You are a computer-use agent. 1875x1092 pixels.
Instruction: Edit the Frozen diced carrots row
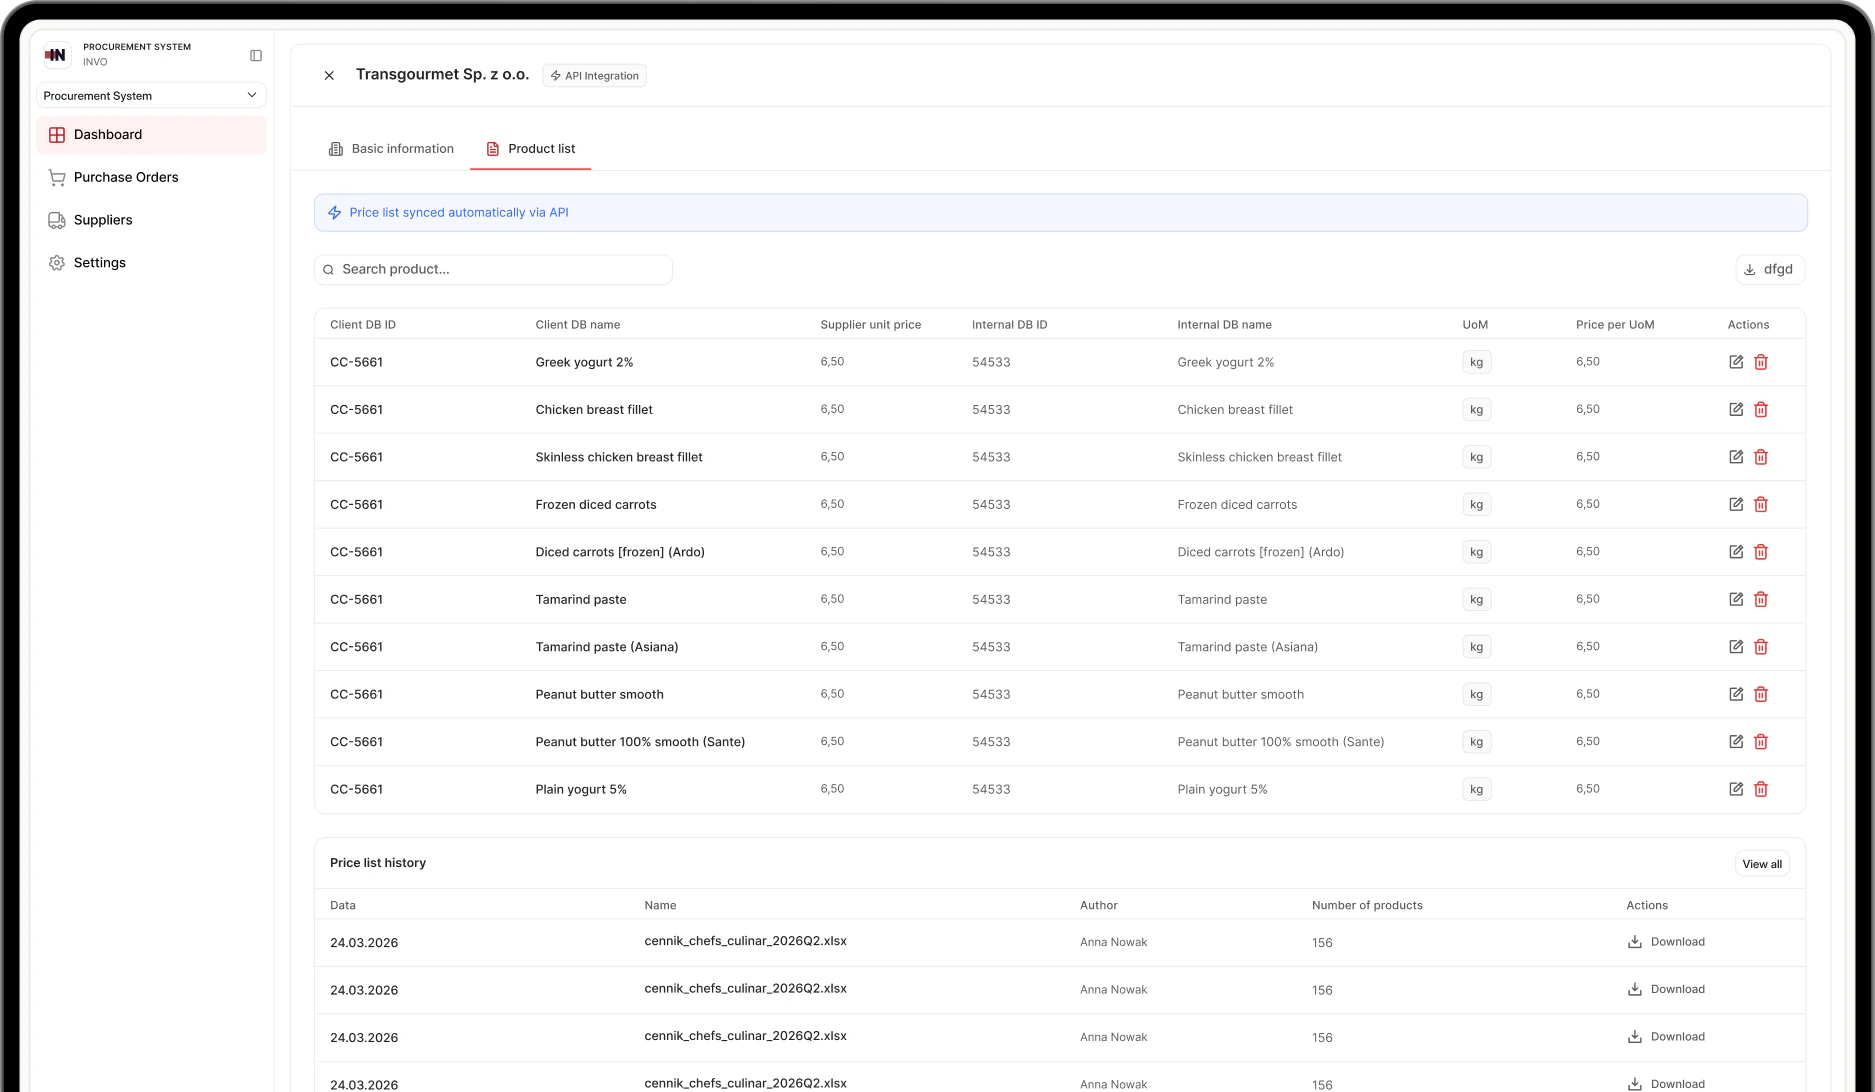1736,504
